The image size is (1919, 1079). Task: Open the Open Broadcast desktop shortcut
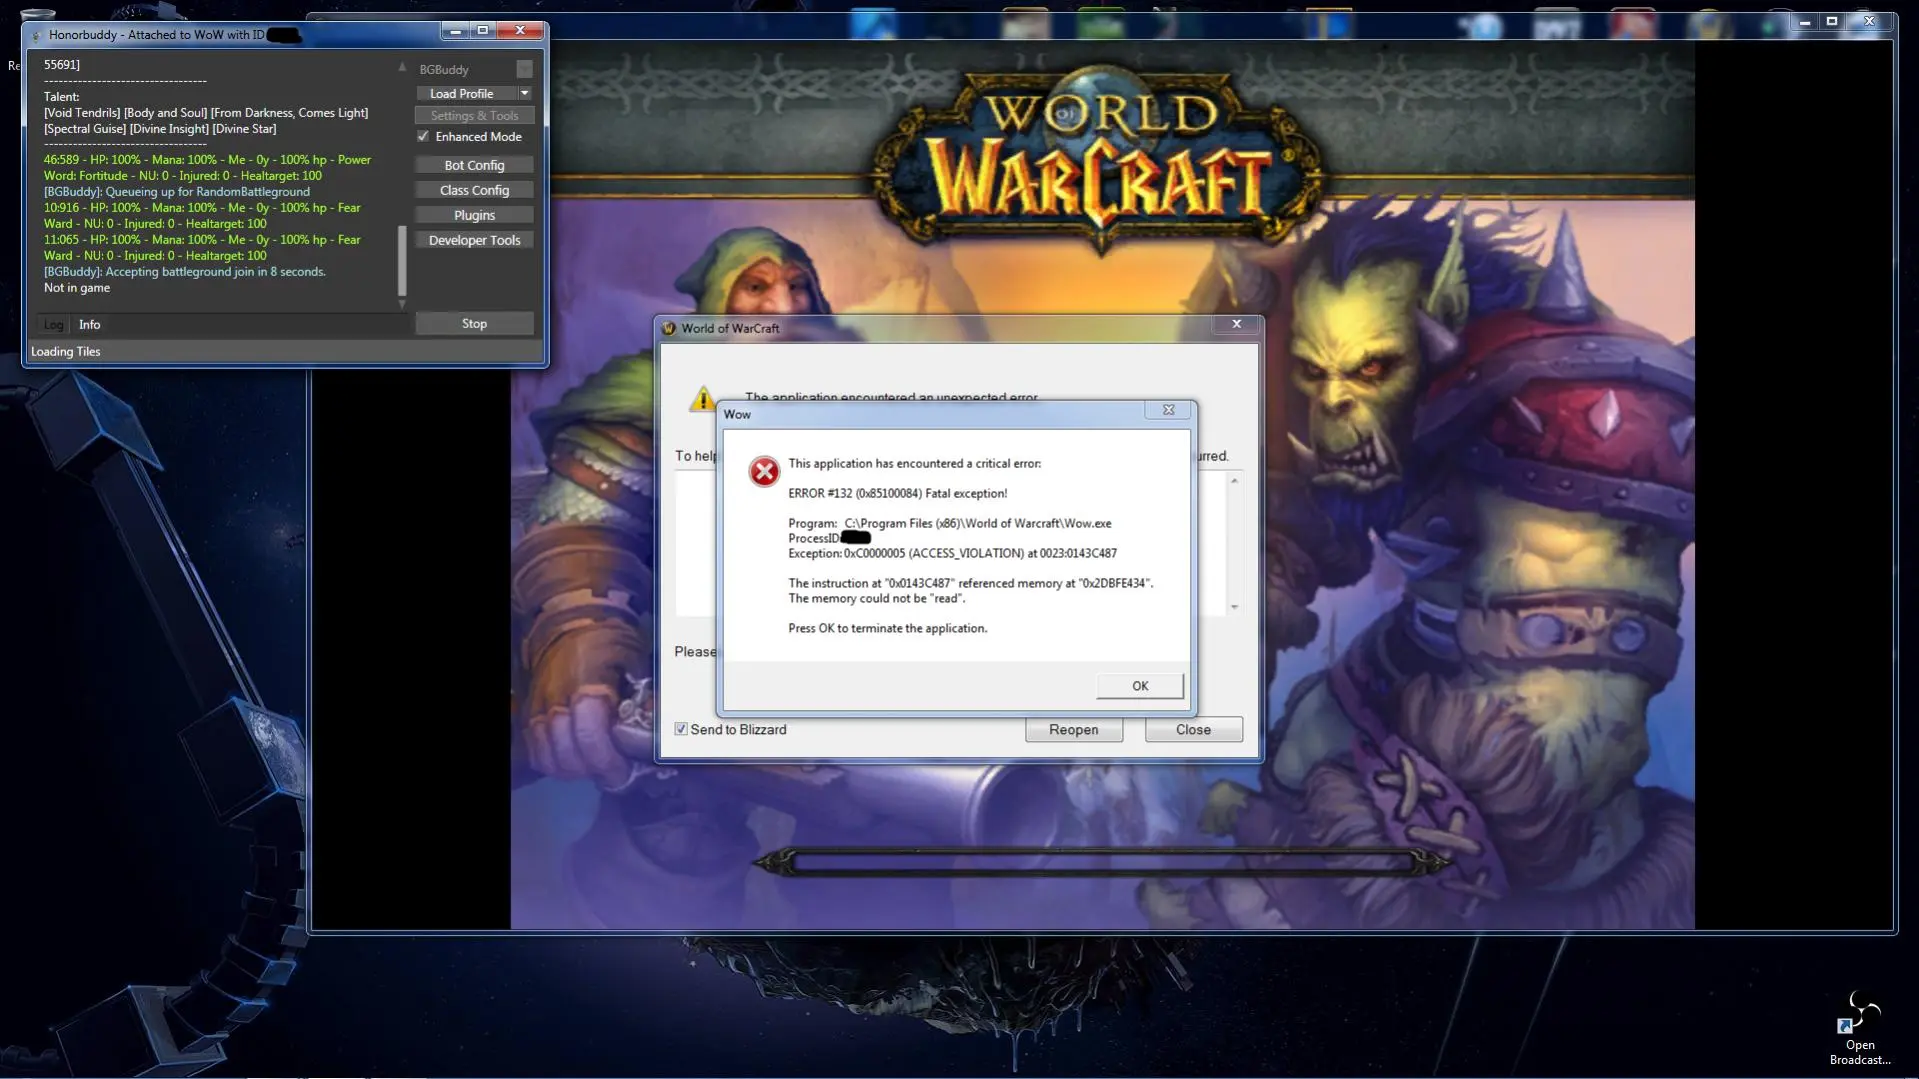click(1859, 1030)
